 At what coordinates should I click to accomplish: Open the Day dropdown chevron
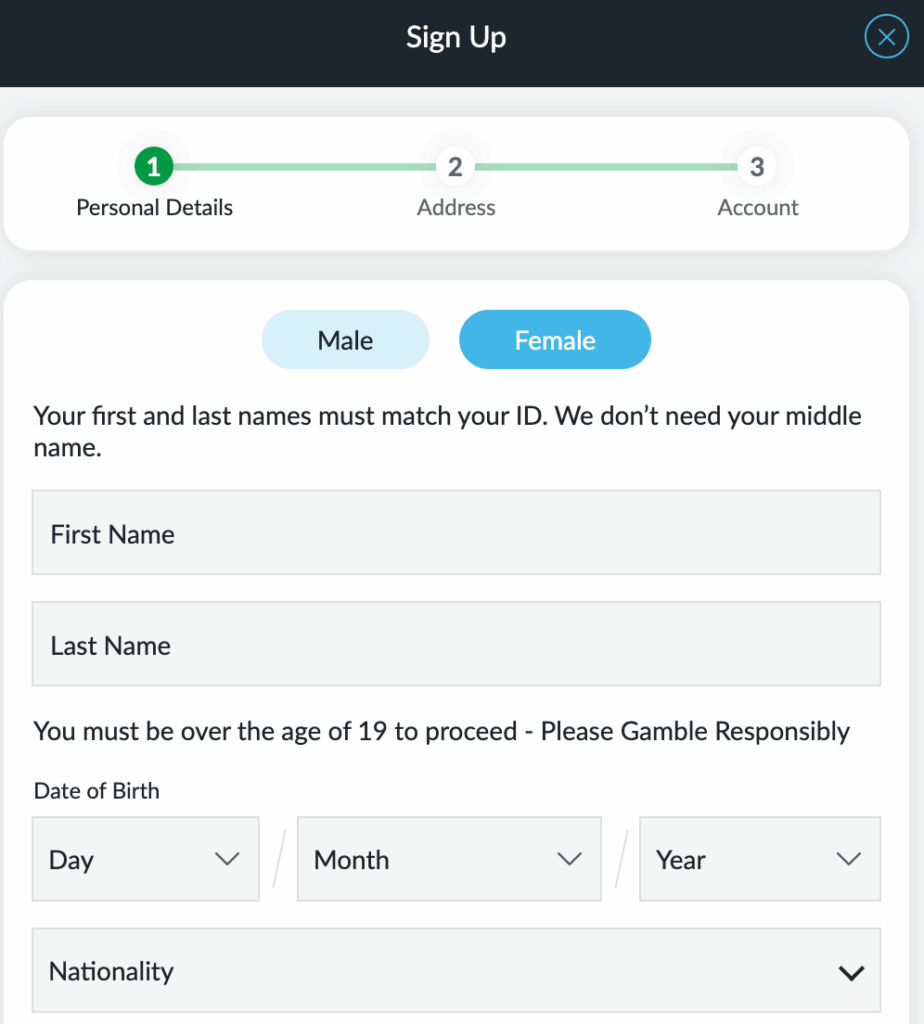click(228, 858)
